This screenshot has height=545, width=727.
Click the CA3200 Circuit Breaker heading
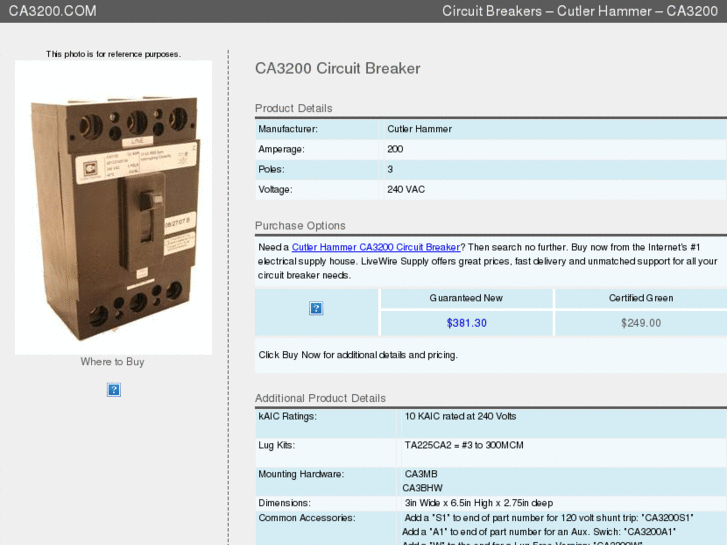[338, 68]
